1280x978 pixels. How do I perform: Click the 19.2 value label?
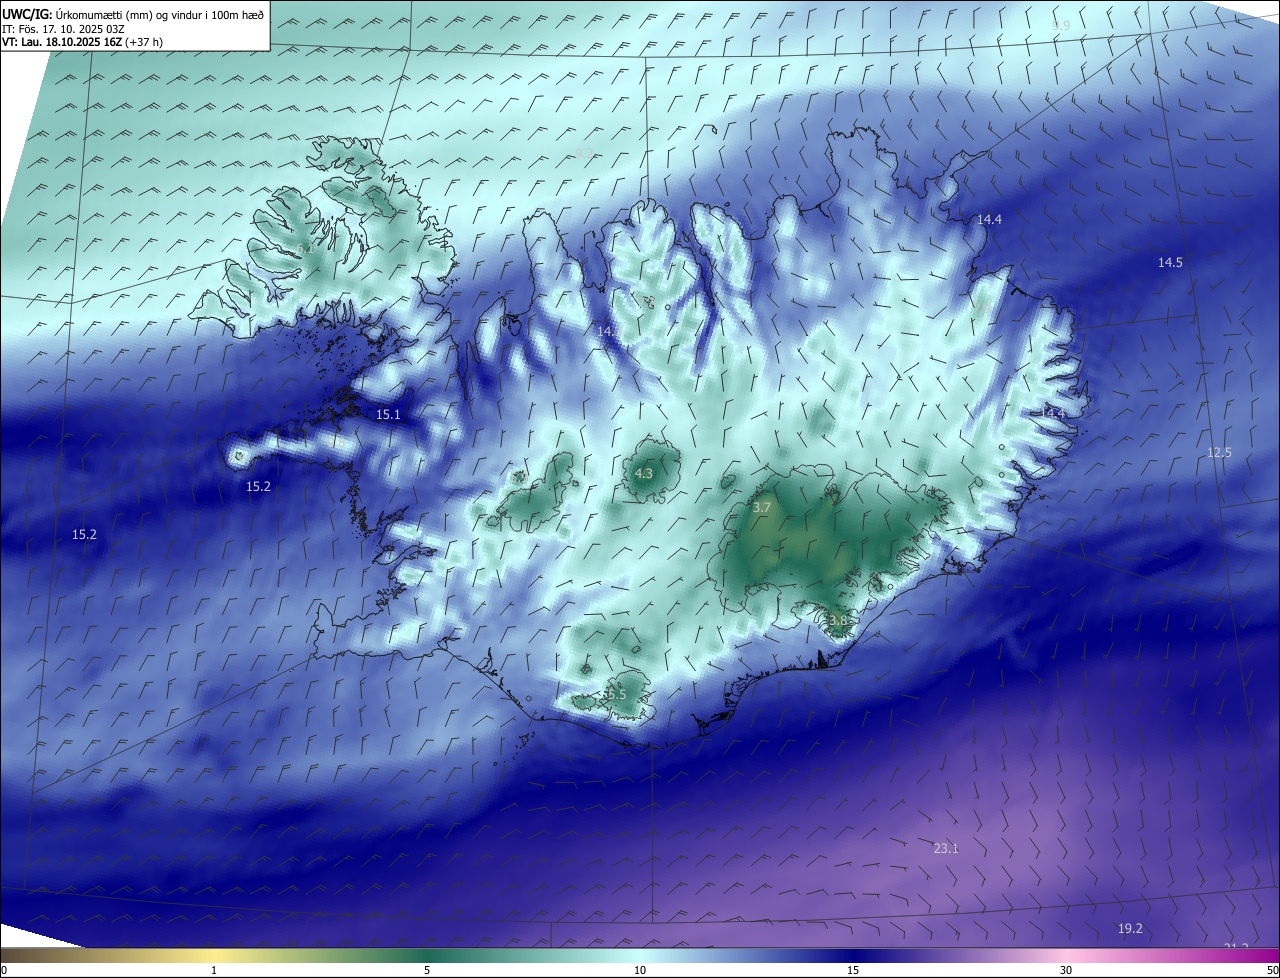coord(1130,928)
